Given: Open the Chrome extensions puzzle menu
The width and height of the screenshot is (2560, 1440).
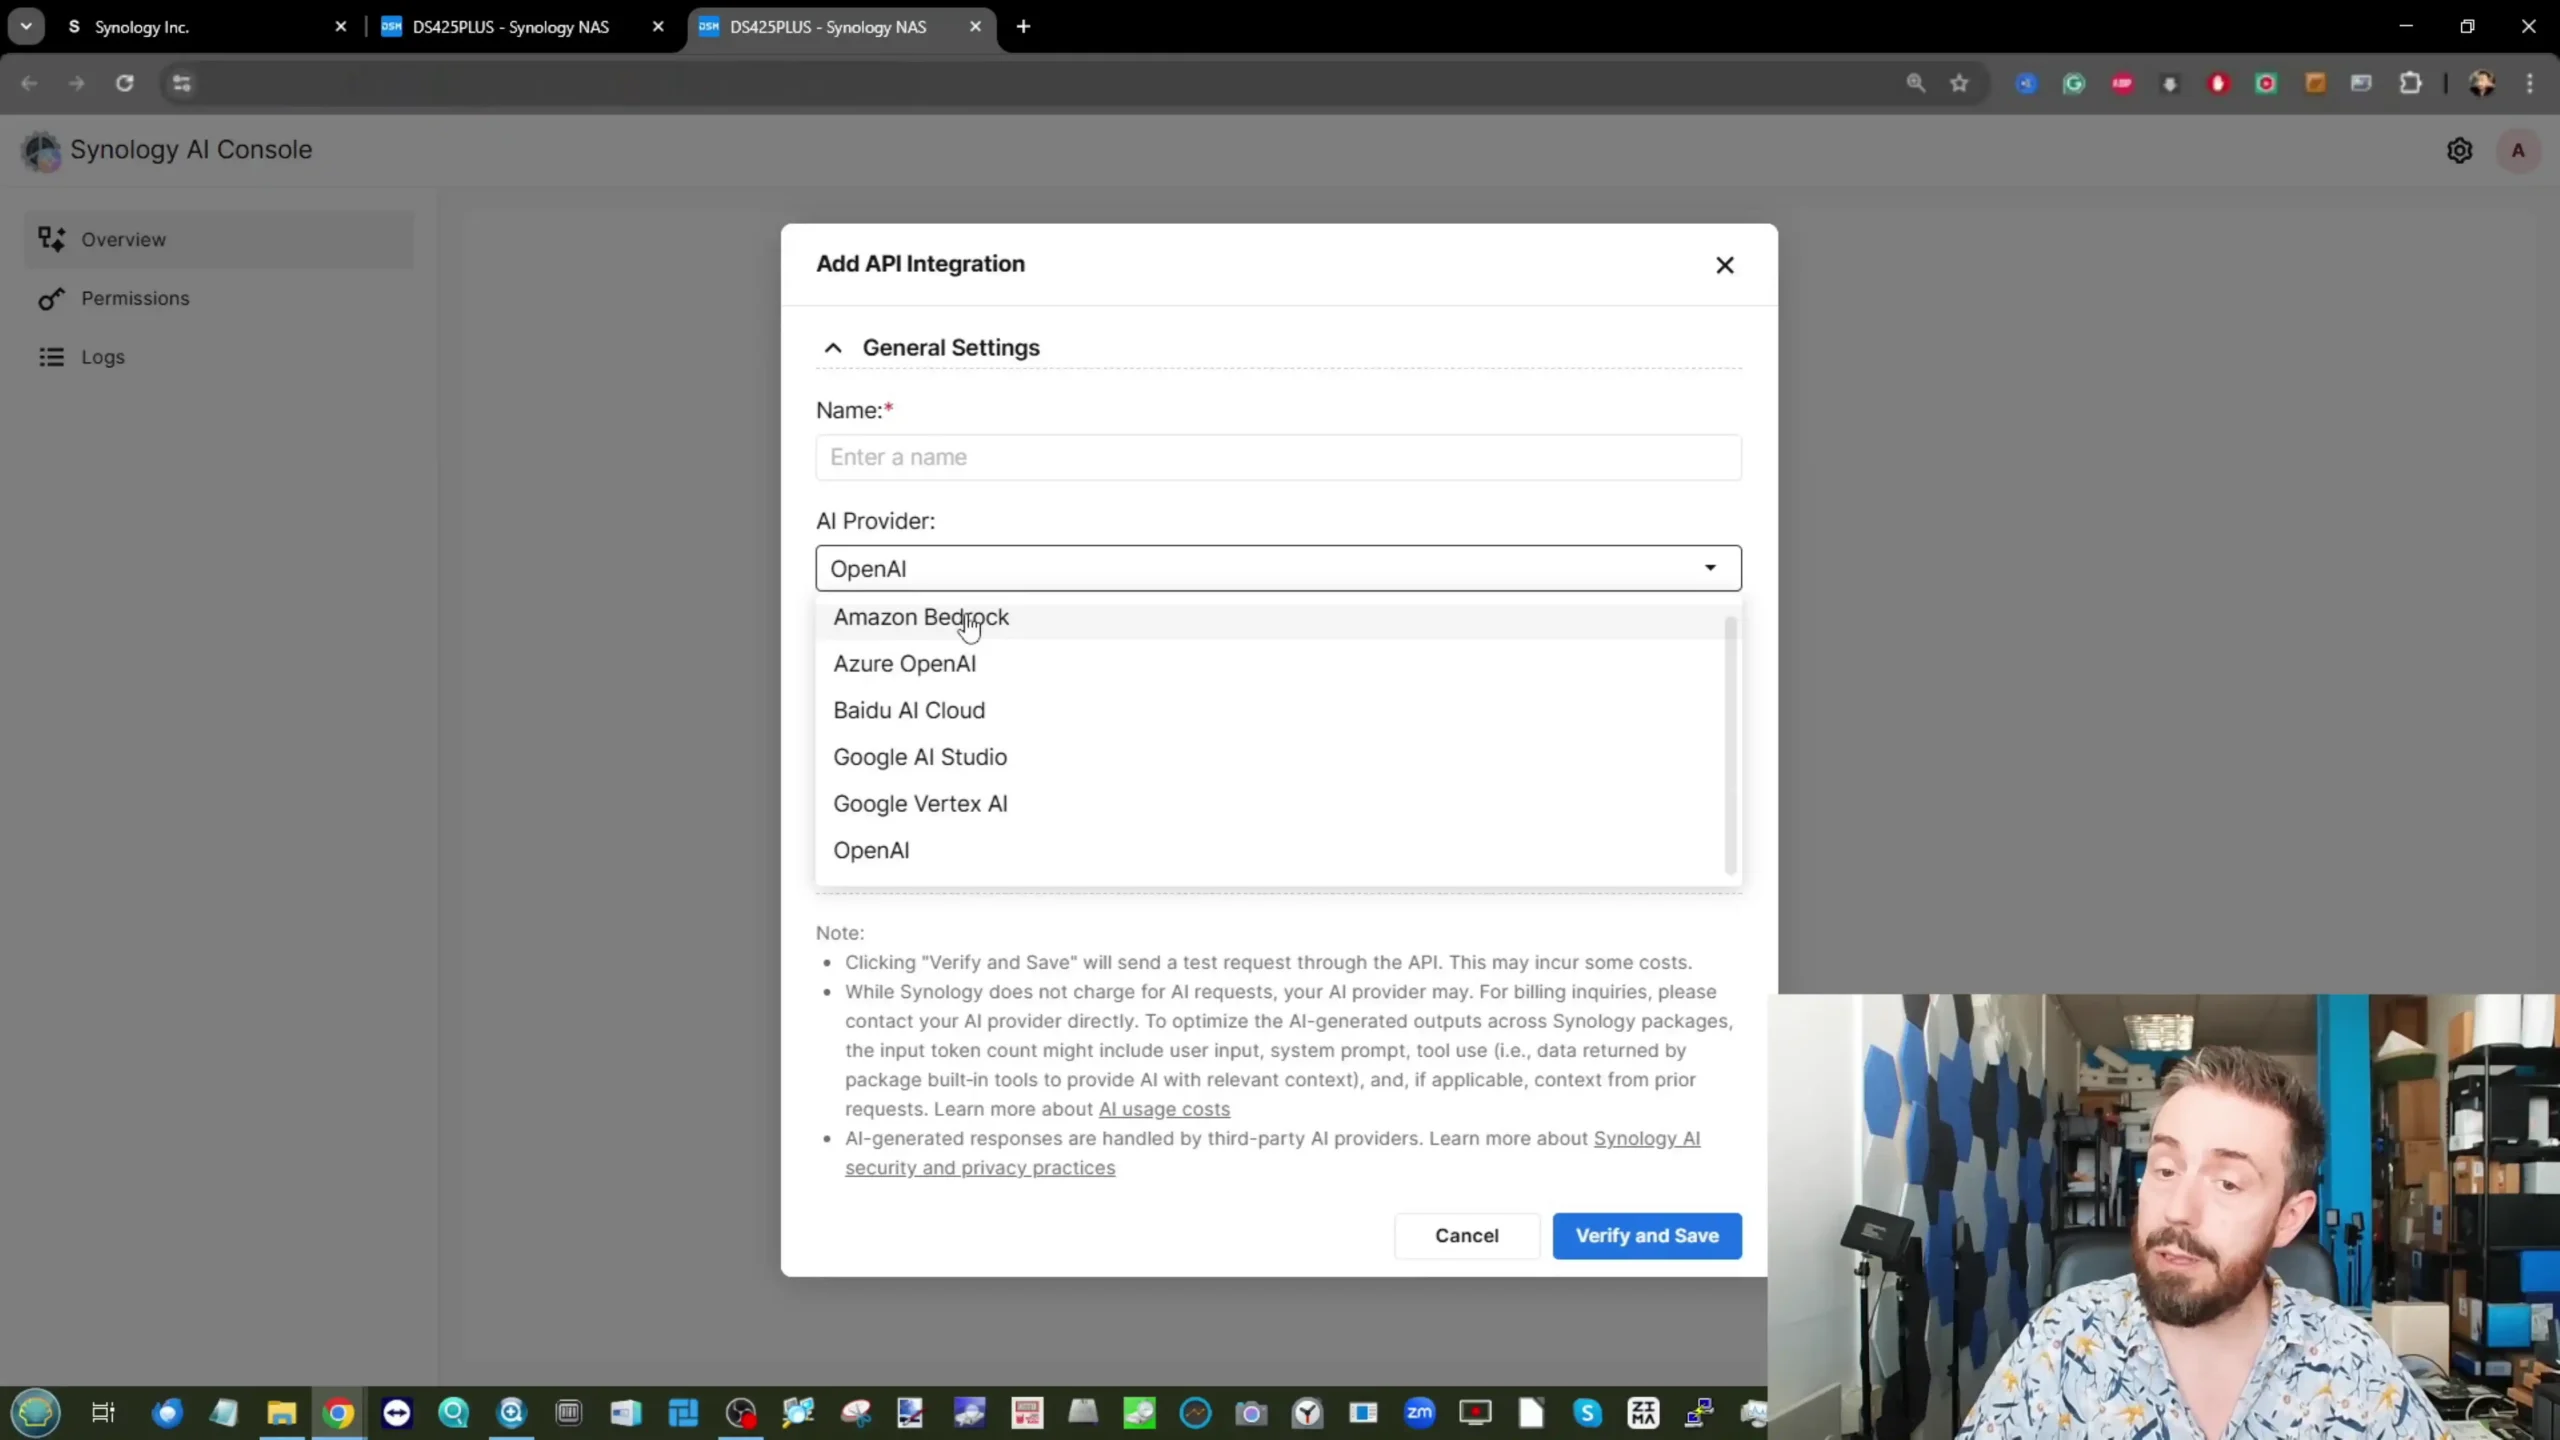Looking at the screenshot, I should click(x=2410, y=83).
